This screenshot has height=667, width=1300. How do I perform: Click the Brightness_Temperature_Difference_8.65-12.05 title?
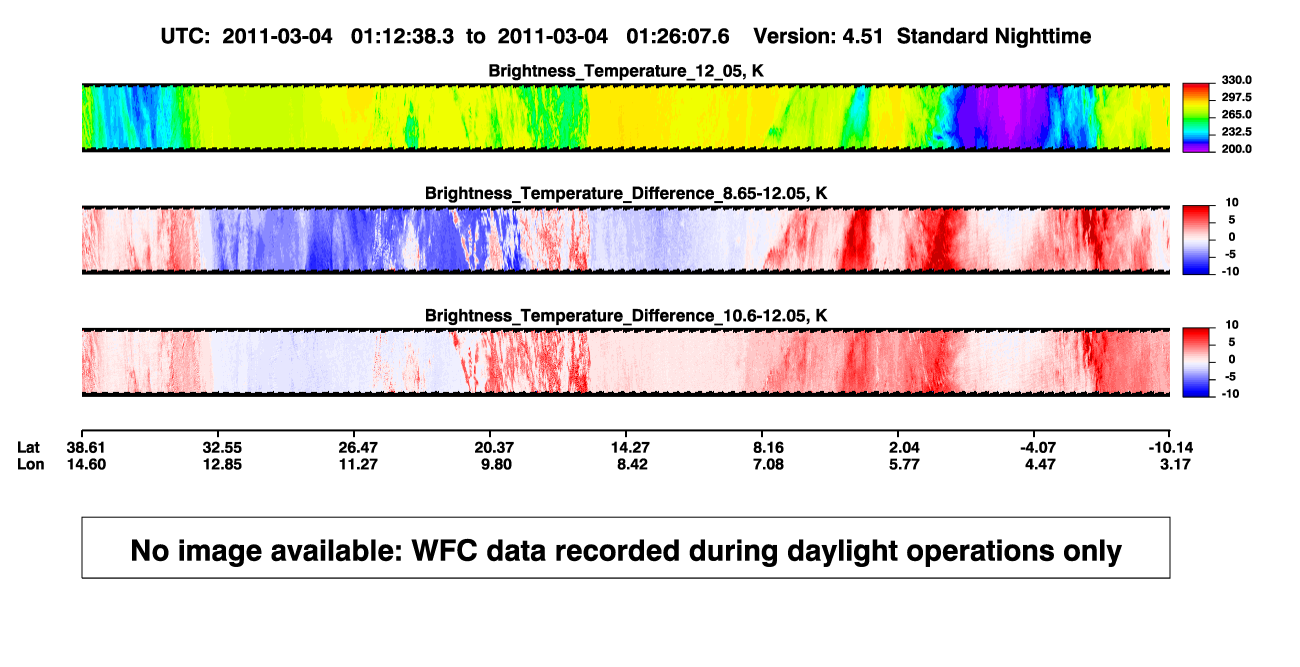(626, 193)
